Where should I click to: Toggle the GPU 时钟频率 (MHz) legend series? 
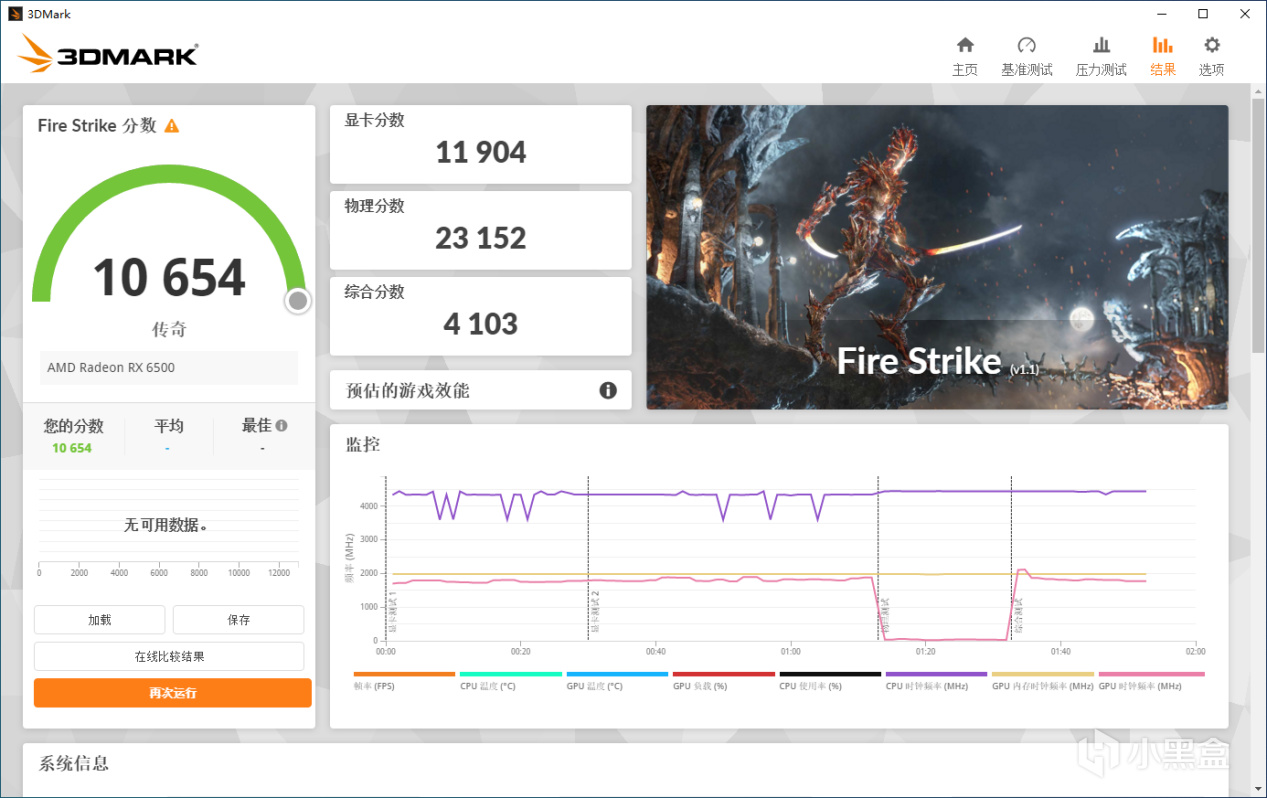pos(1151,681)
